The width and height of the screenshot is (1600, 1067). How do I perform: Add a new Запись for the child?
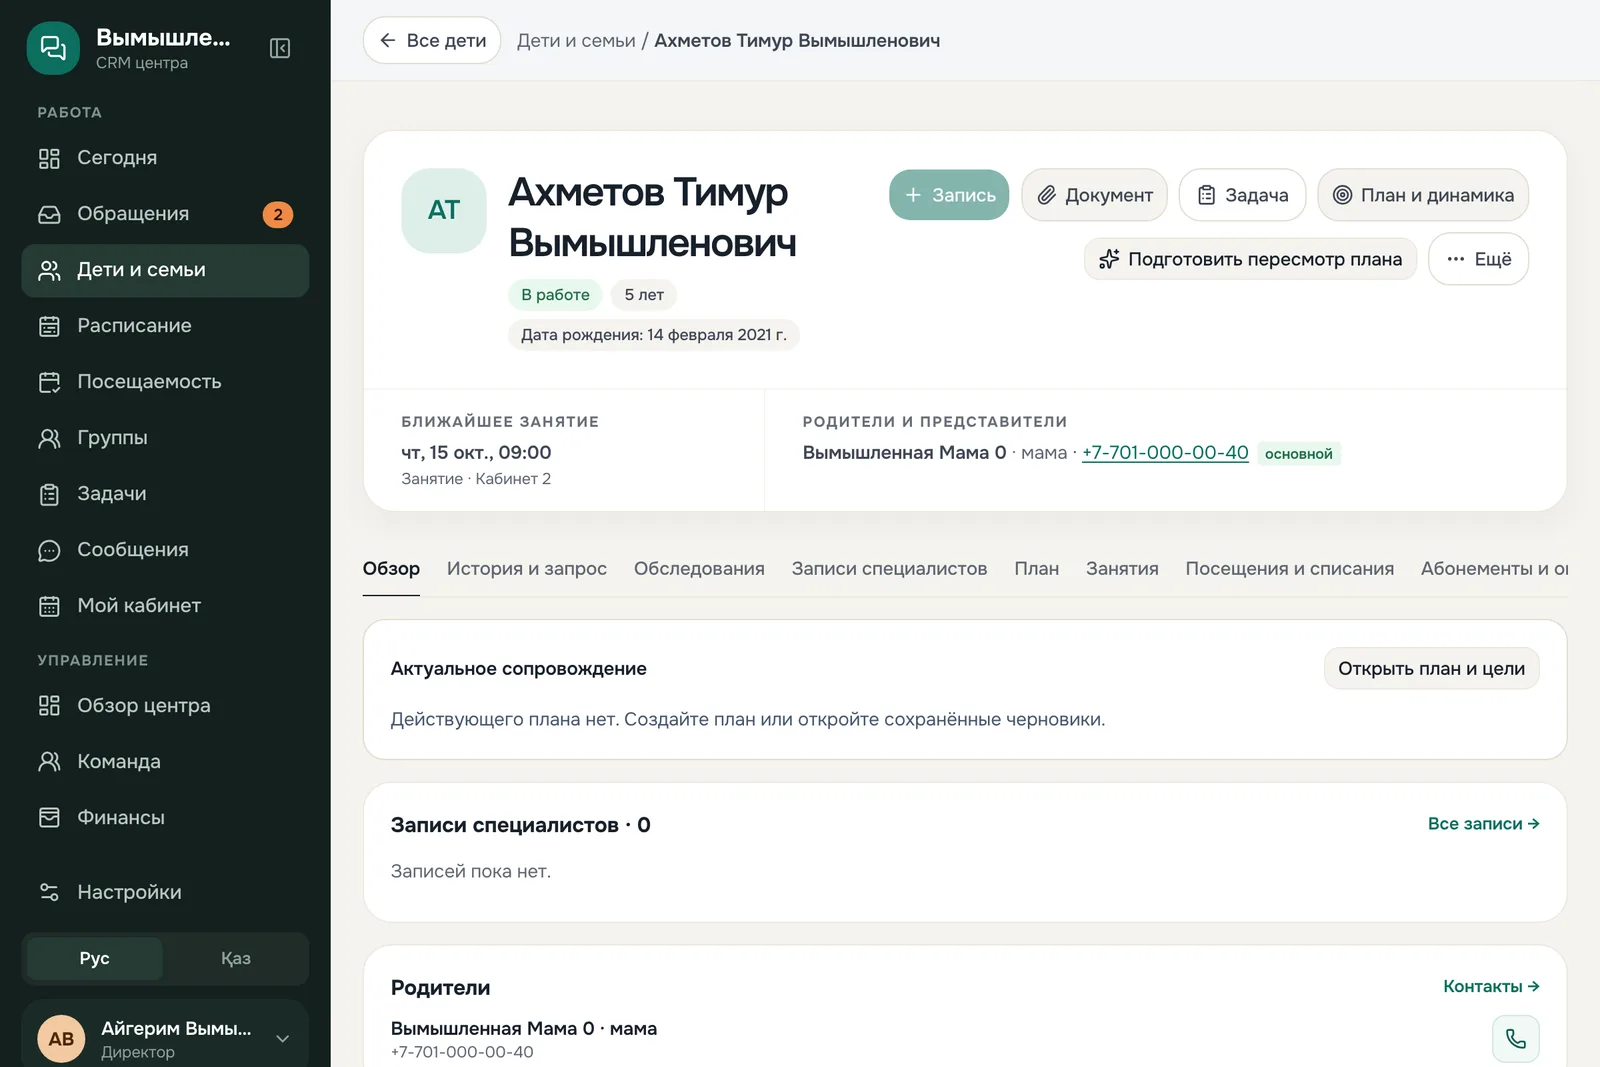click(949, 195)
